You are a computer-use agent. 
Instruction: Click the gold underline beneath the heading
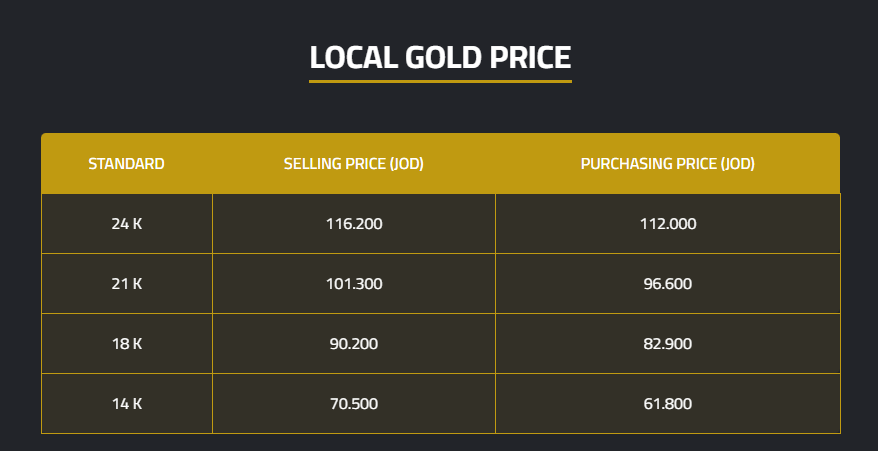440,81
